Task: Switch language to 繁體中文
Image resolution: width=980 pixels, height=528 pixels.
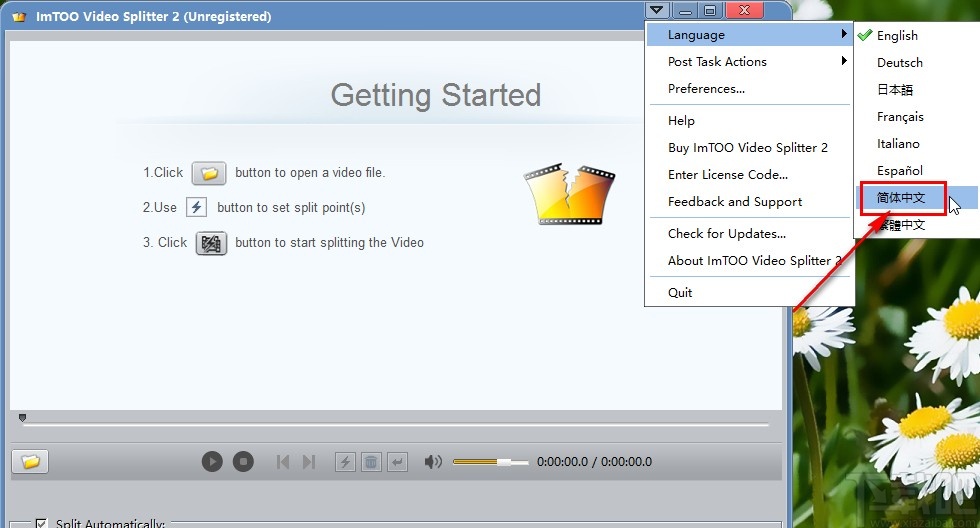Action: click(916, 224)
